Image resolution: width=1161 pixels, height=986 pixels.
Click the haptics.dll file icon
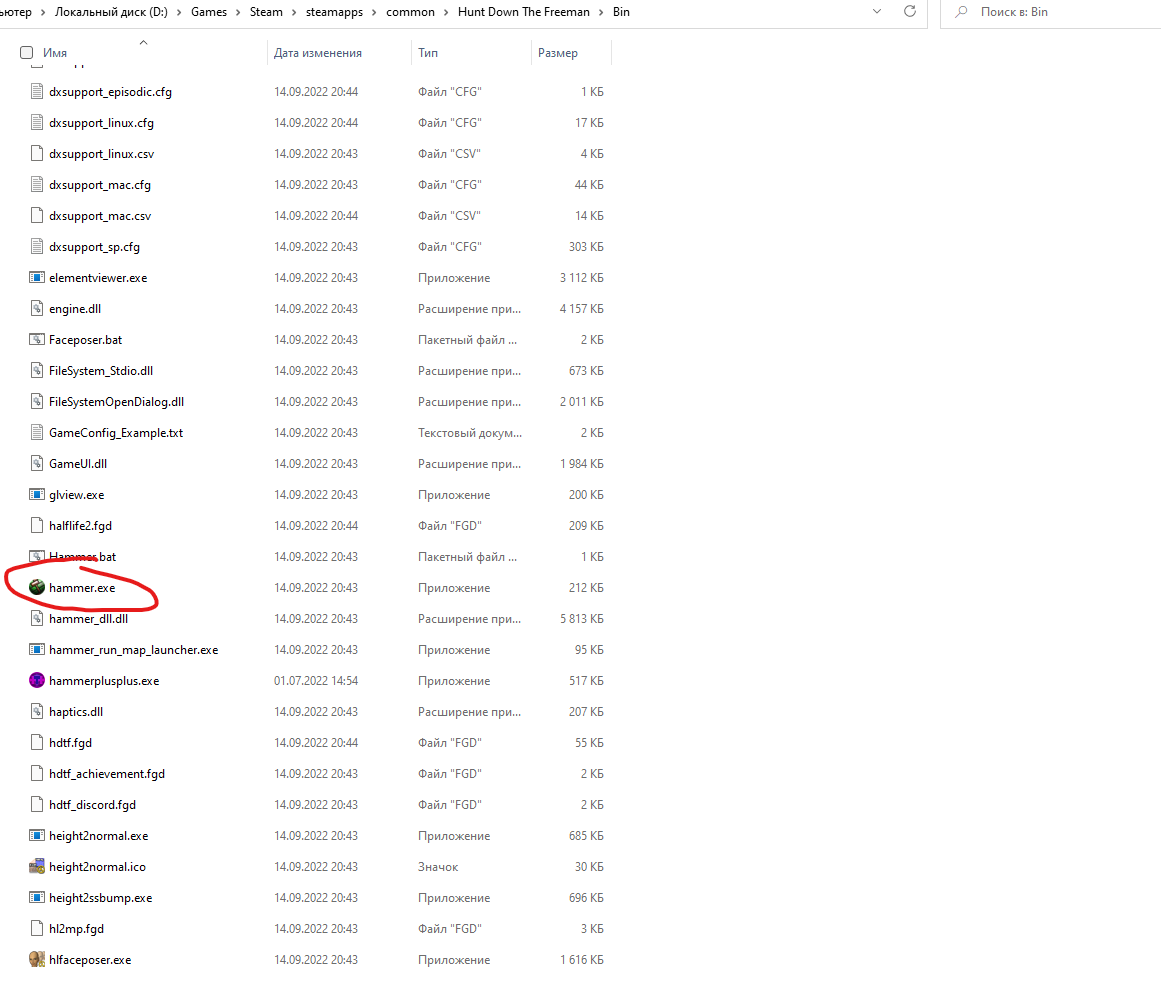[37, 711]
